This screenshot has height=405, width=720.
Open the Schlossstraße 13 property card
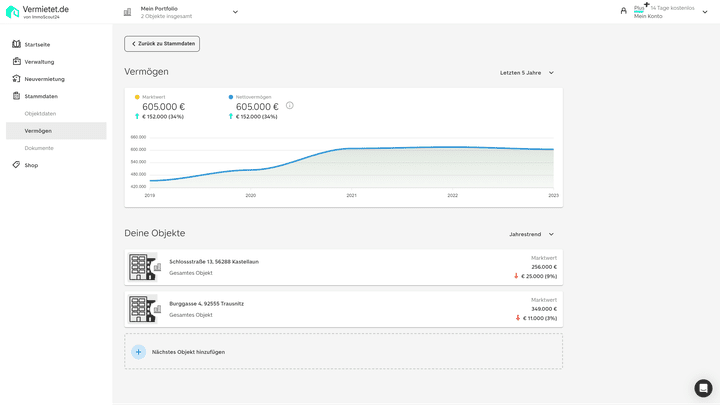click(343, 267)
